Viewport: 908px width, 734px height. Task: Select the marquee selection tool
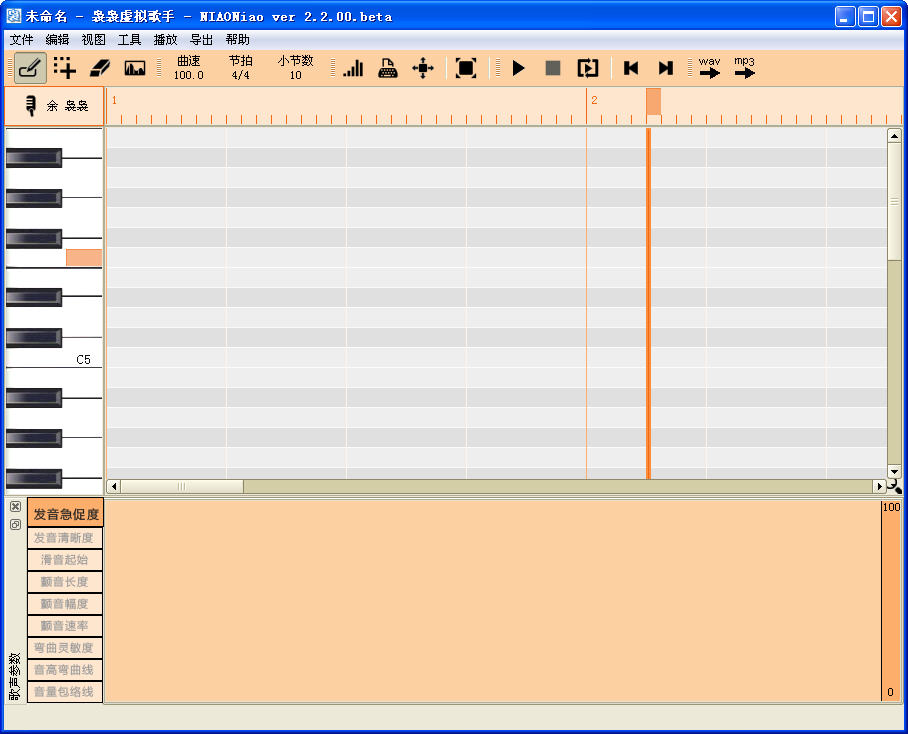pos(65,68)
